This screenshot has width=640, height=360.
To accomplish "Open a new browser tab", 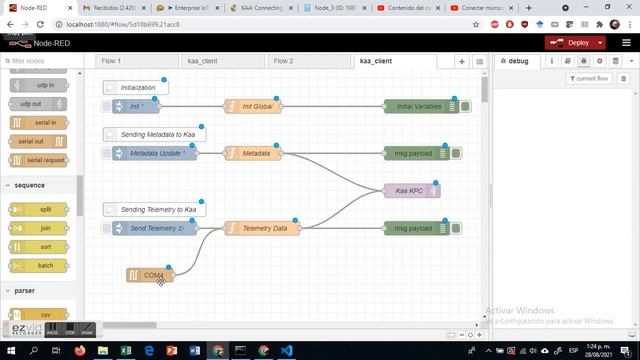I will (x=529, y=8).
